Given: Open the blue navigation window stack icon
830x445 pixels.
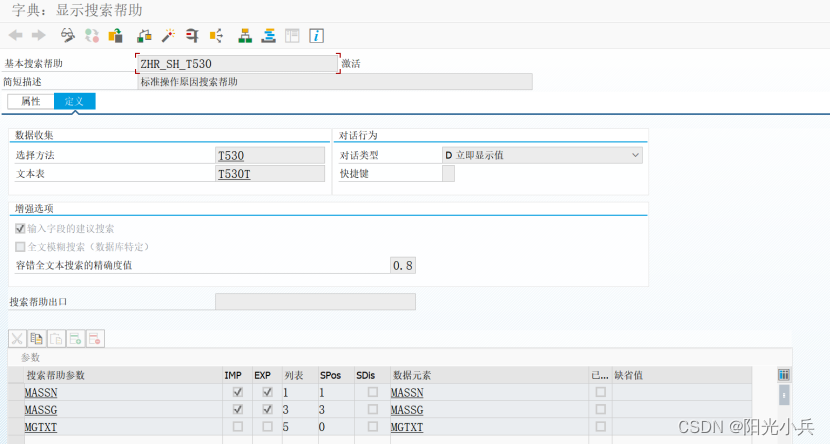Looking at the screenshot, I should tap(269, 35).
